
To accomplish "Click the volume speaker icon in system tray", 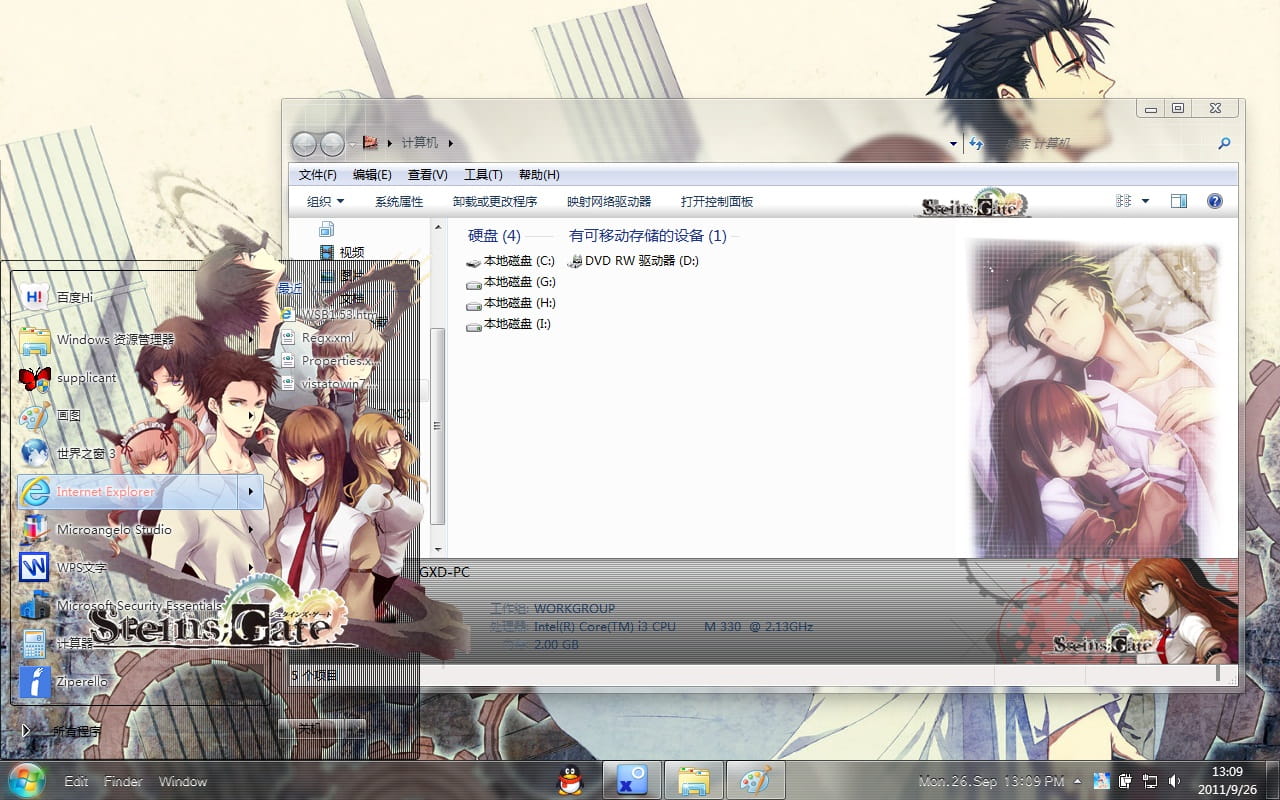I will click(x=1174, y=781).
